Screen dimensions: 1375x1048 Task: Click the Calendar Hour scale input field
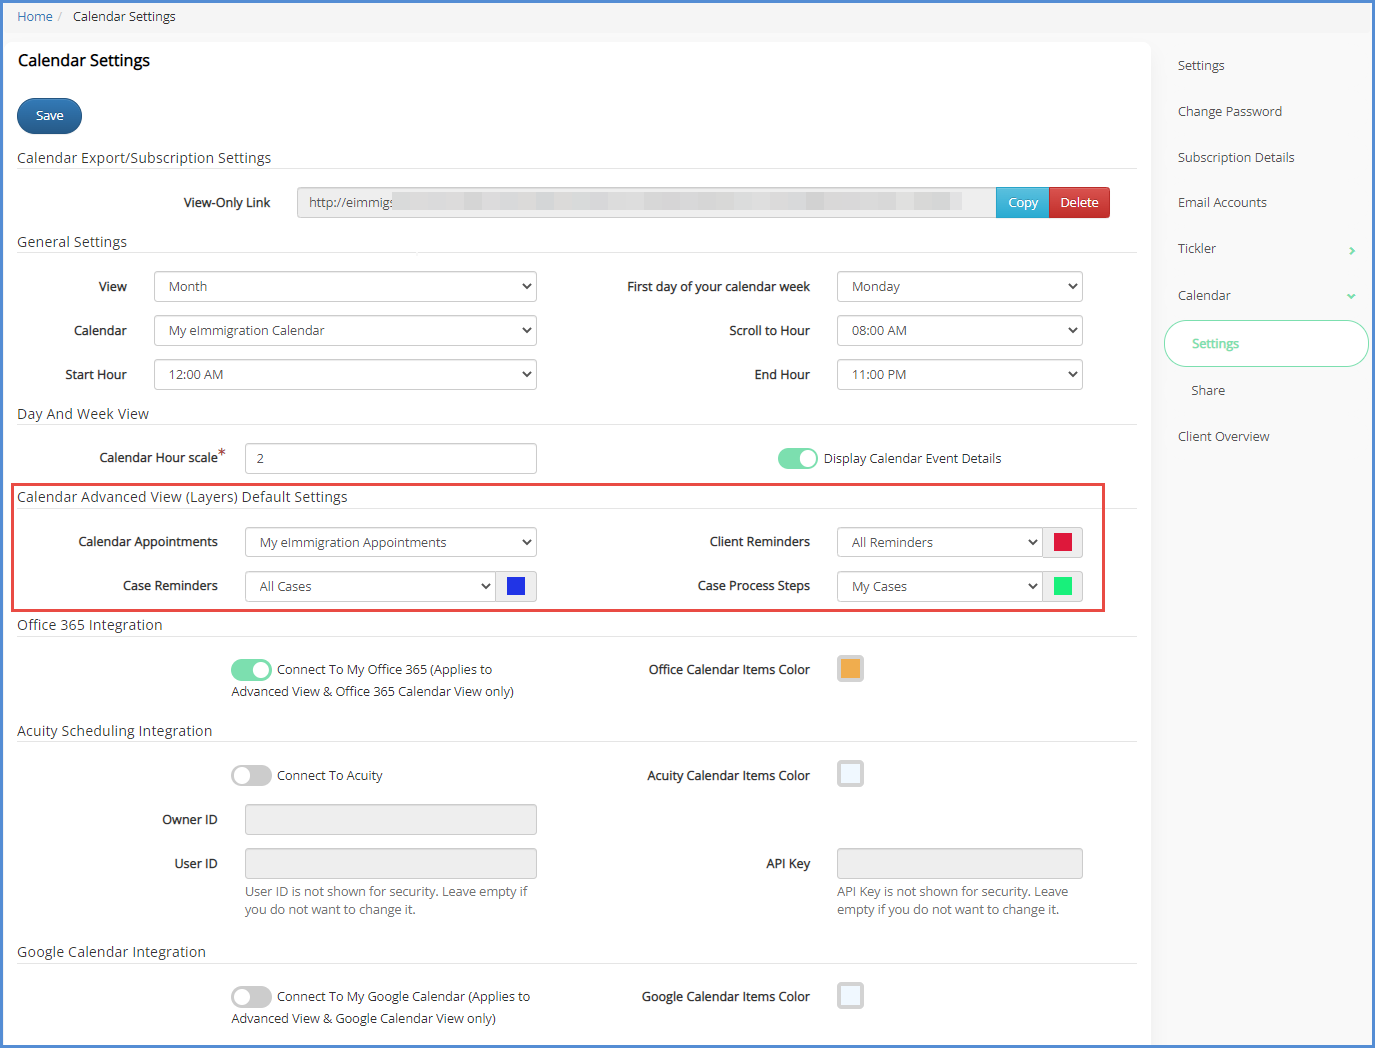[x=390, y=458]
